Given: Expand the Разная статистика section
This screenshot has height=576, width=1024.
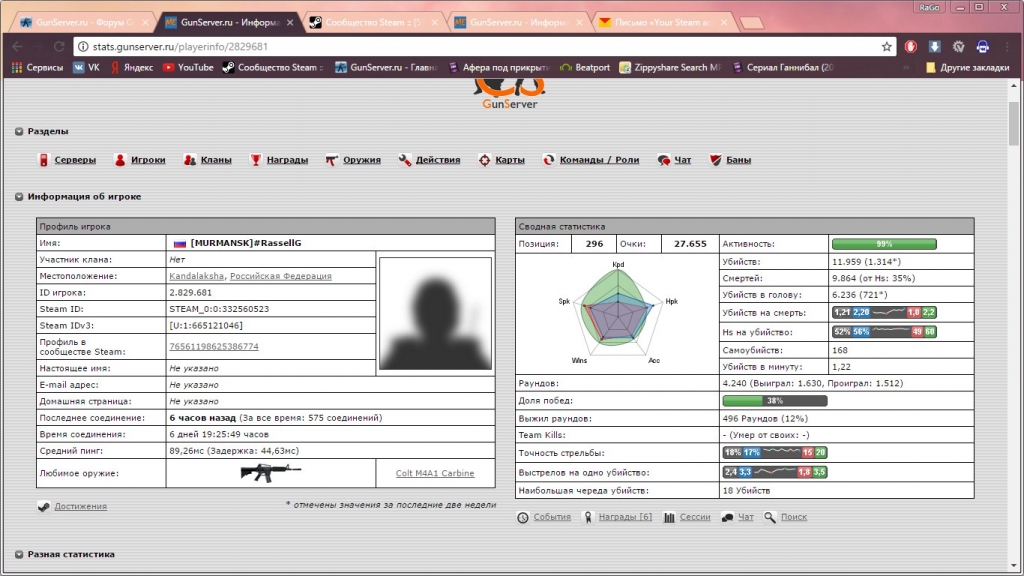Looking at the screenshot, I should click(19, 554).
